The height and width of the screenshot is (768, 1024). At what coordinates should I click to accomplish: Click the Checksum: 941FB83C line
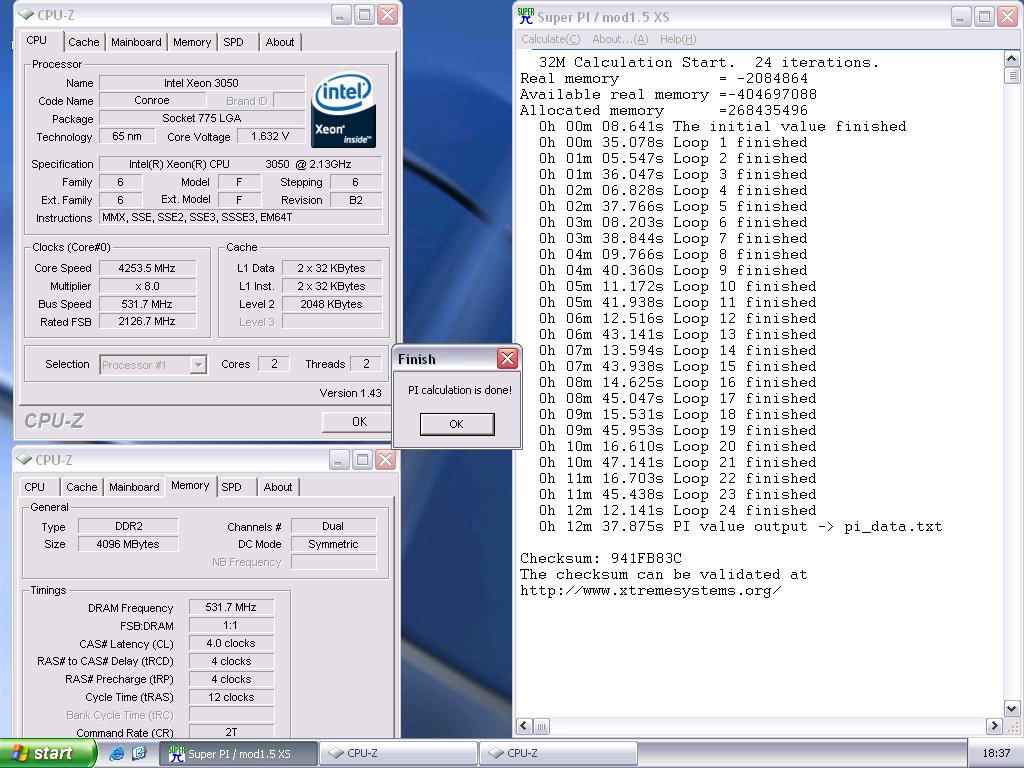pos(601,558)
